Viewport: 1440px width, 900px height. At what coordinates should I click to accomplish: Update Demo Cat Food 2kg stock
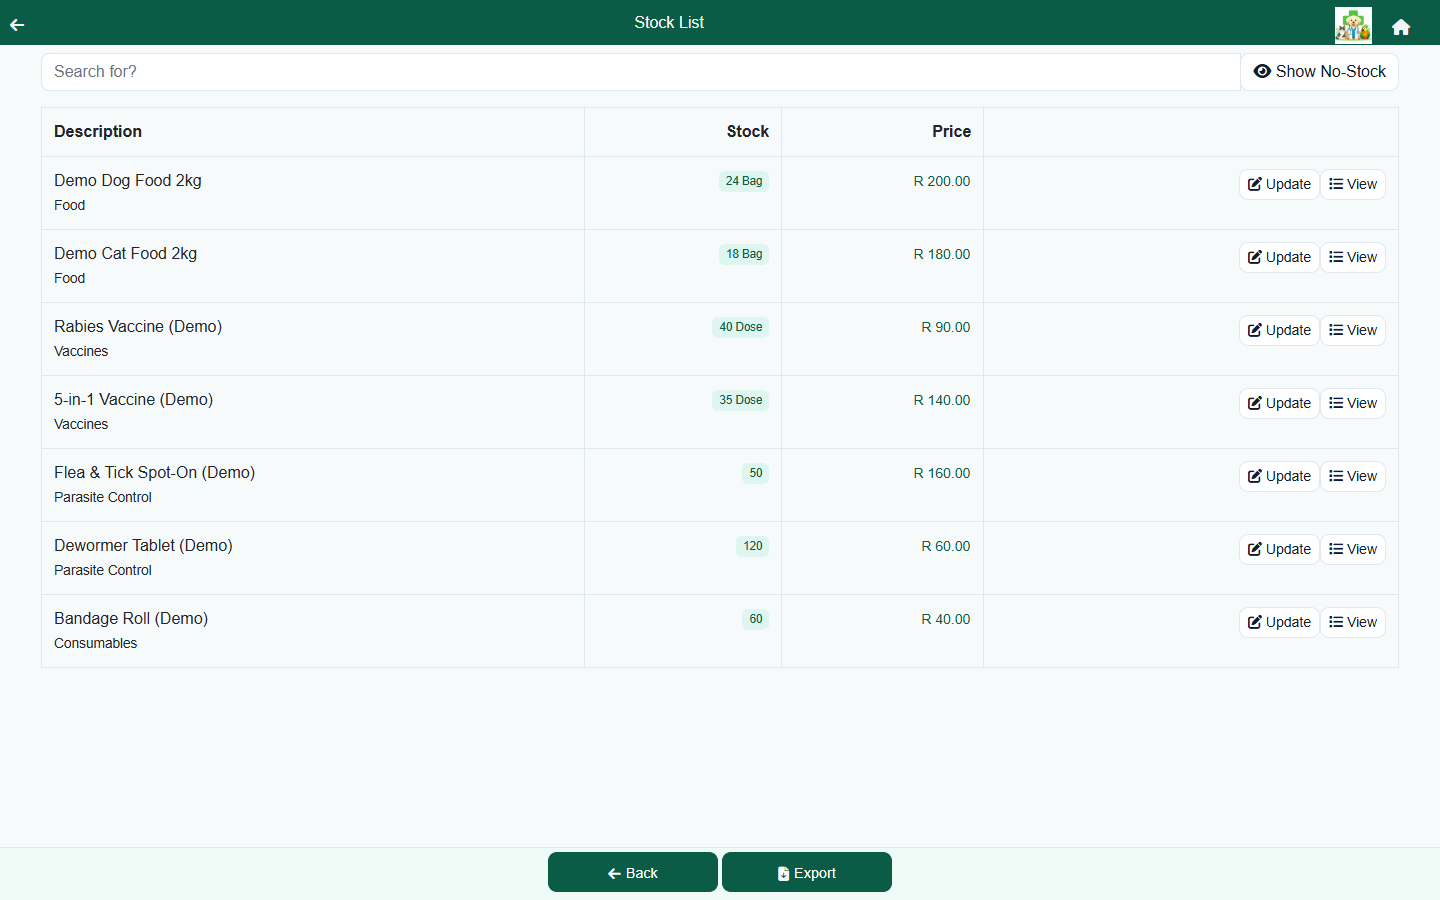coord(1279,257)
